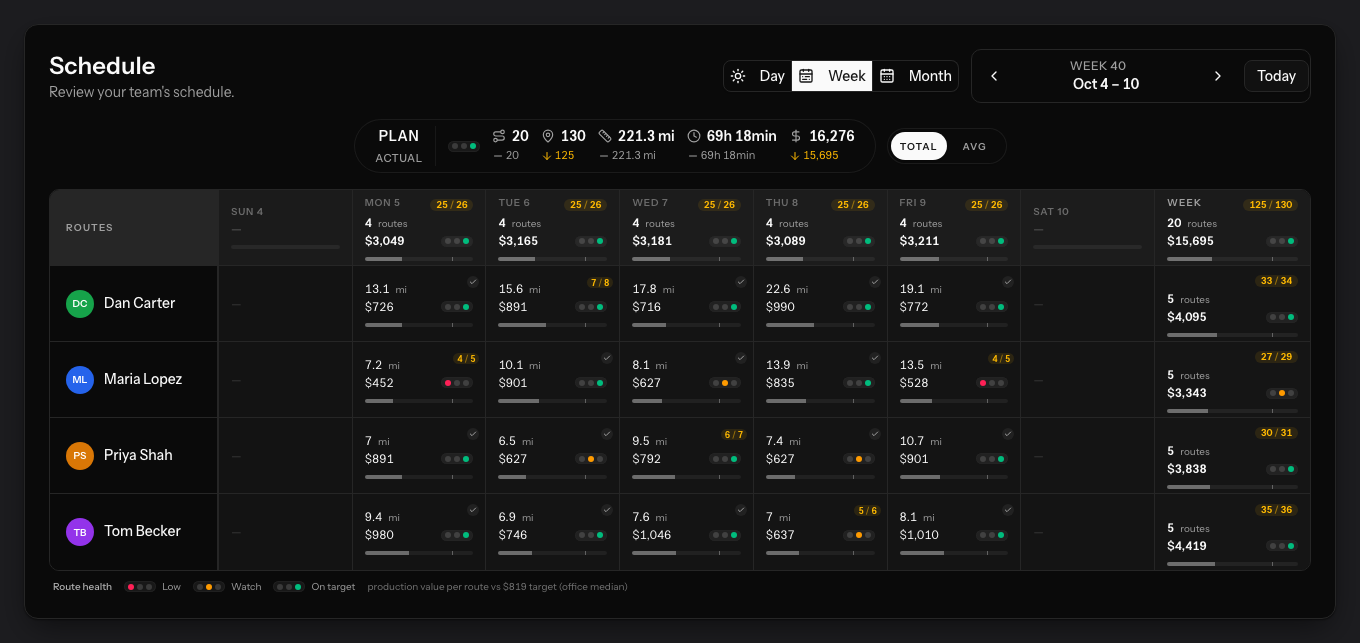Viewport: 1360px width, 643px height.
Task: Click the dollar icon beside 16,276
Action: (x=796, y=136)
